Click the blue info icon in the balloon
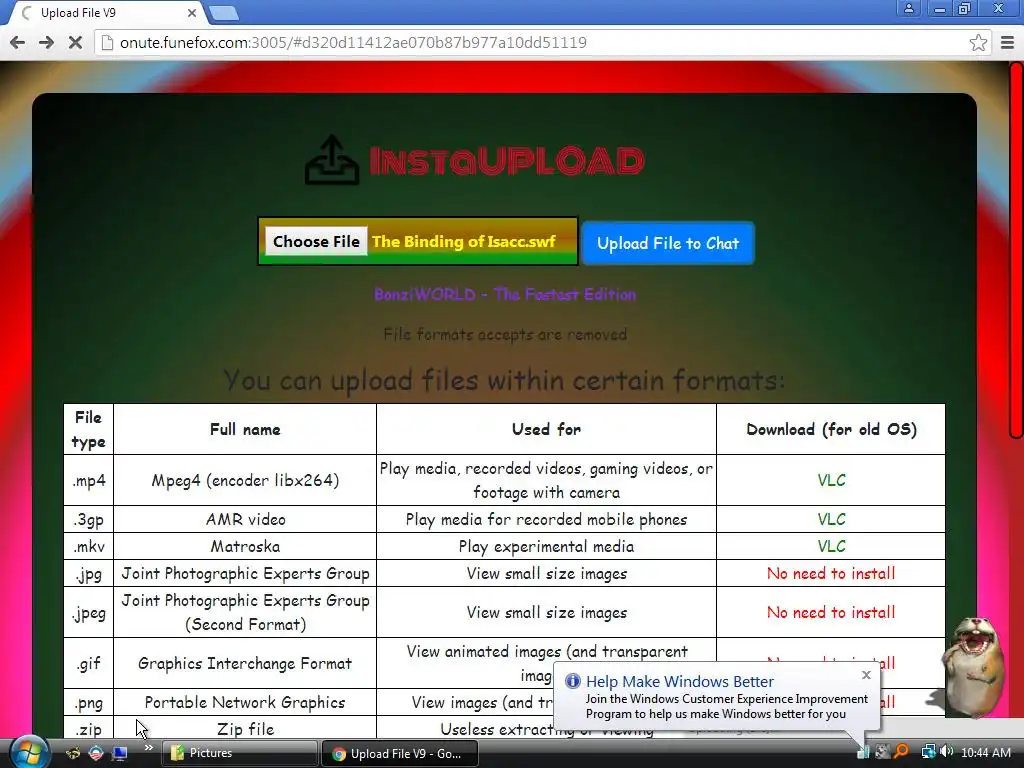Viewport: 1024px width, 768px height. click(573, 681)
